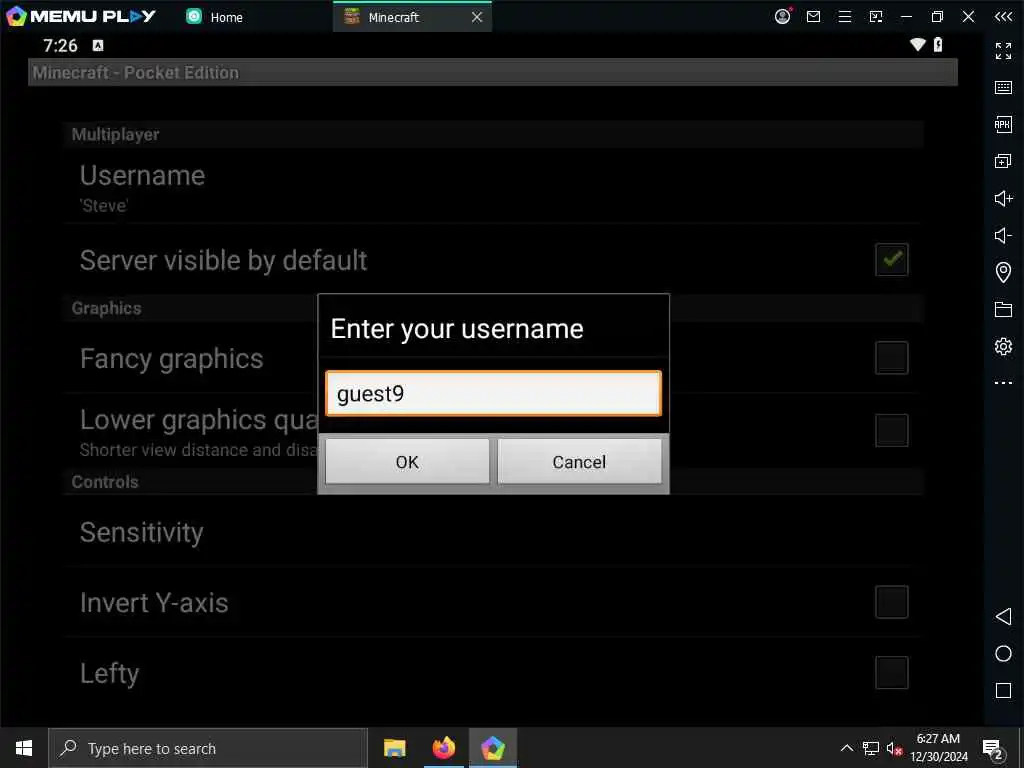Image resolution: width=1024 pixels, height=768 pixels.
Task: Open File Explorer from the taskbar
Action: click(x=394, y=748)
